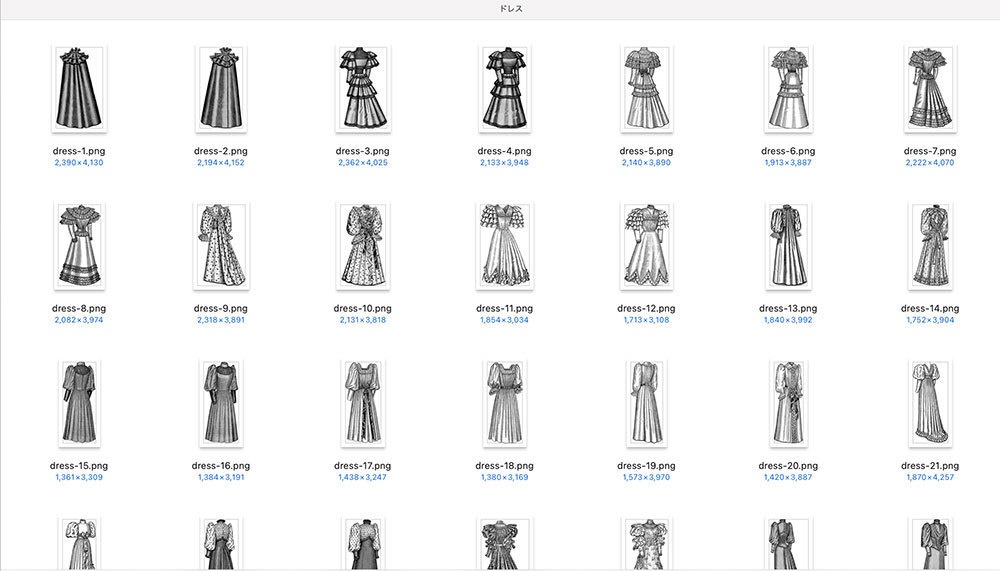Click the dimensions text 1,573×3,970

[x=646, y=477]
